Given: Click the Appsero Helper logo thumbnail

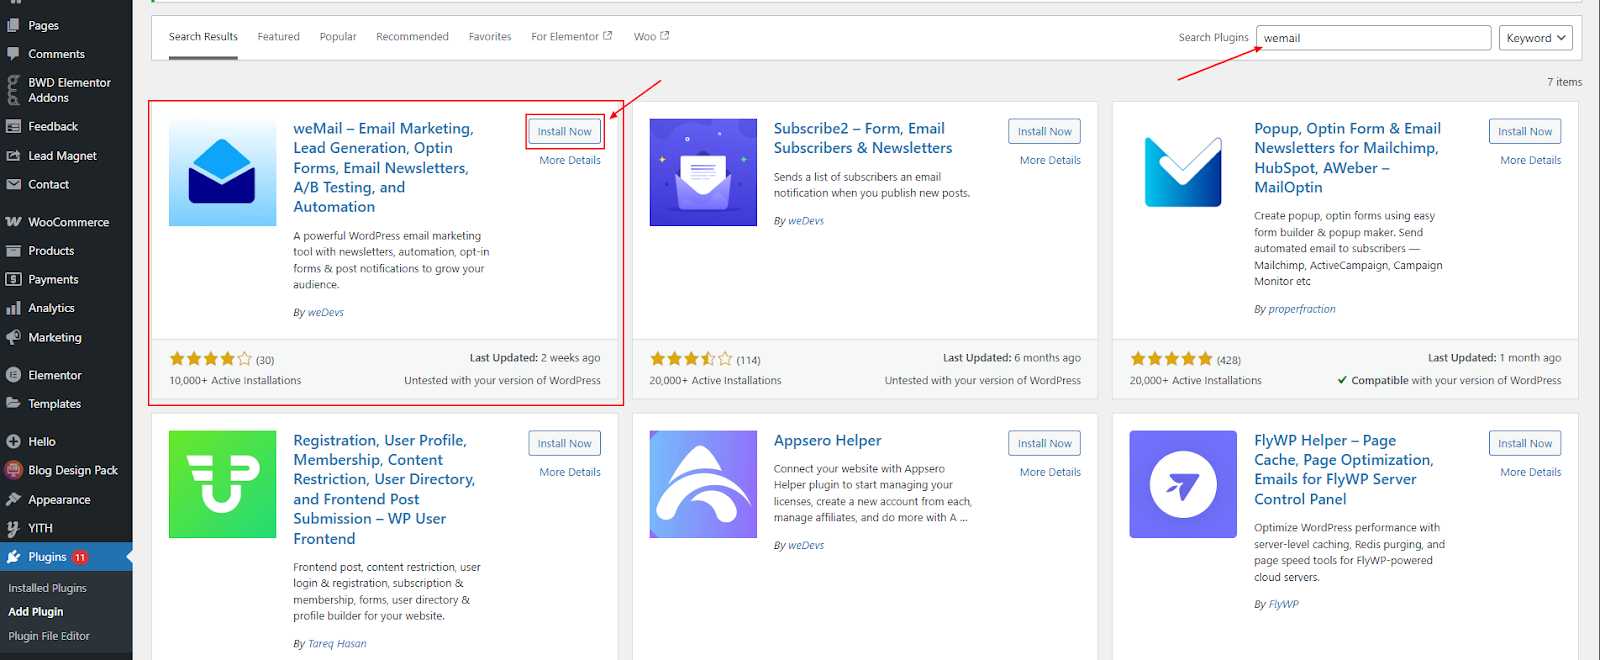Looking at the screenshot, I should click(703, 484).
